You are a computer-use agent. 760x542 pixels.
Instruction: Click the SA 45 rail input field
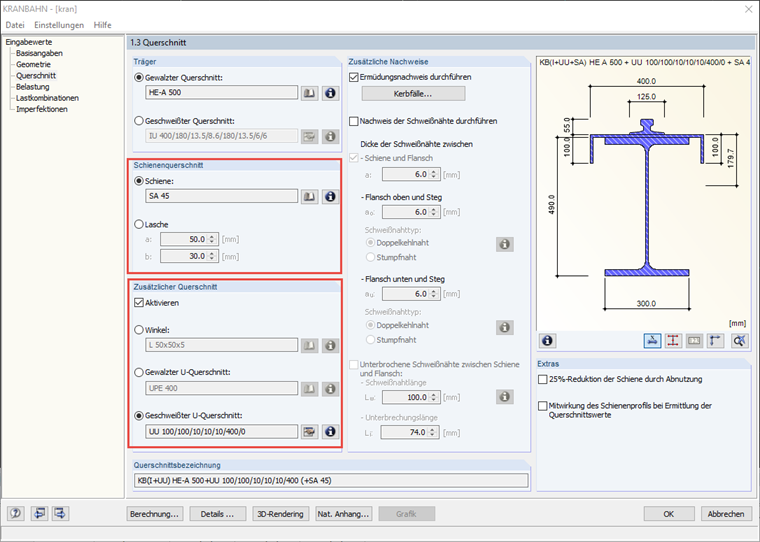point(222,196)
